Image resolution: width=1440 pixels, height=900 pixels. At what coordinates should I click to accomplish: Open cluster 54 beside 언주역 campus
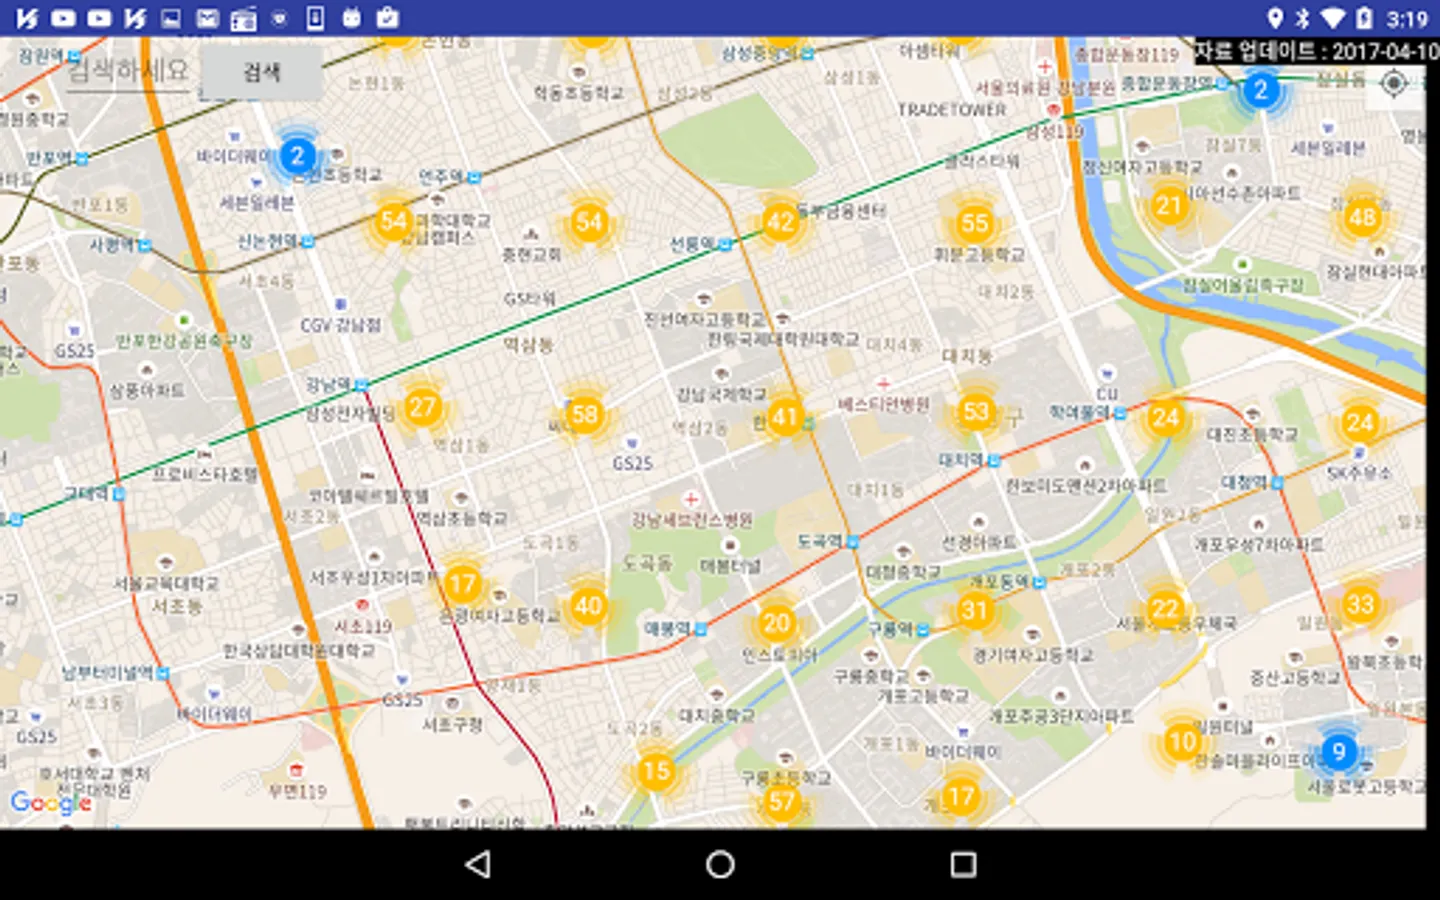pos(394,221)
